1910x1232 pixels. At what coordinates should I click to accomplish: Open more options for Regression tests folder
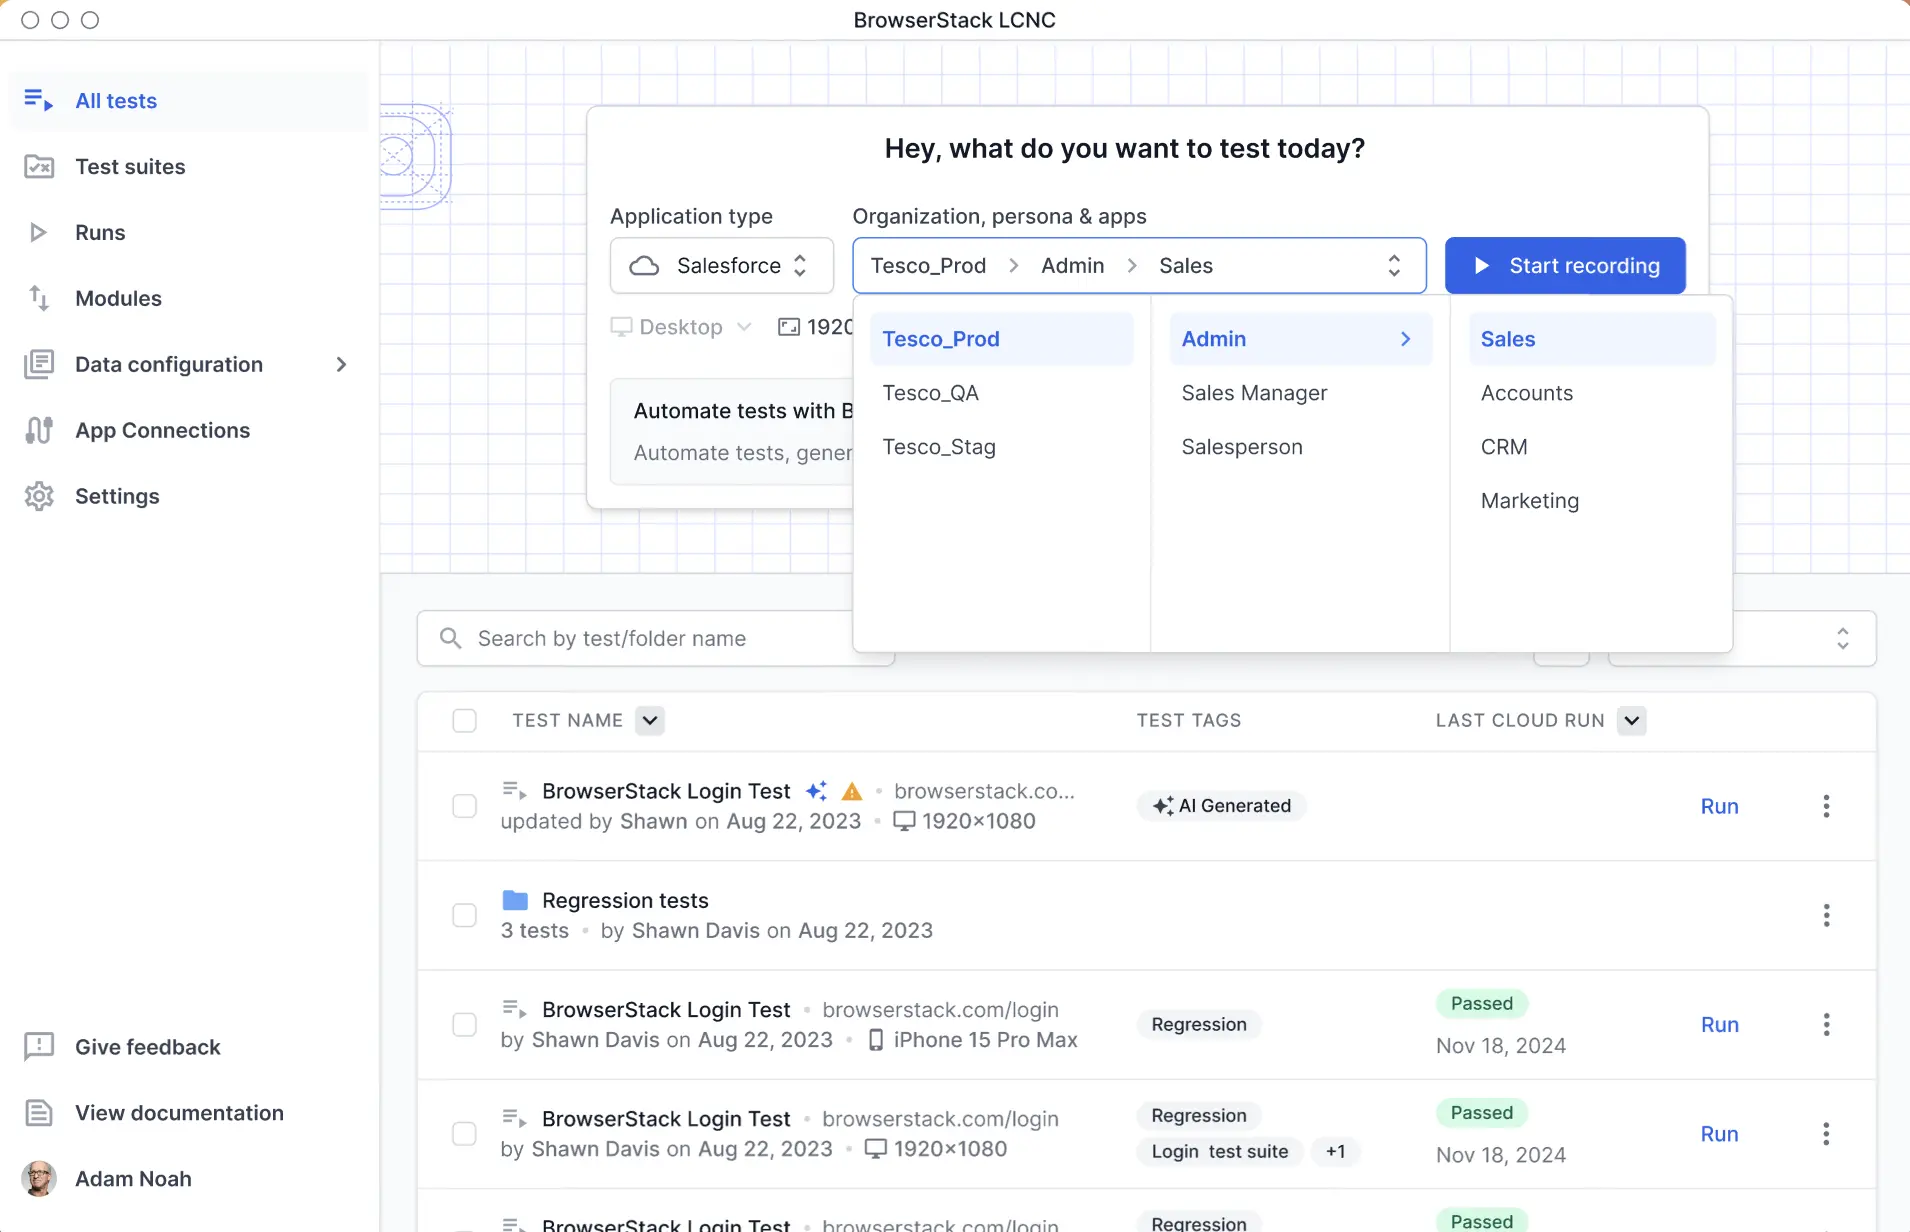[1826, 915]
